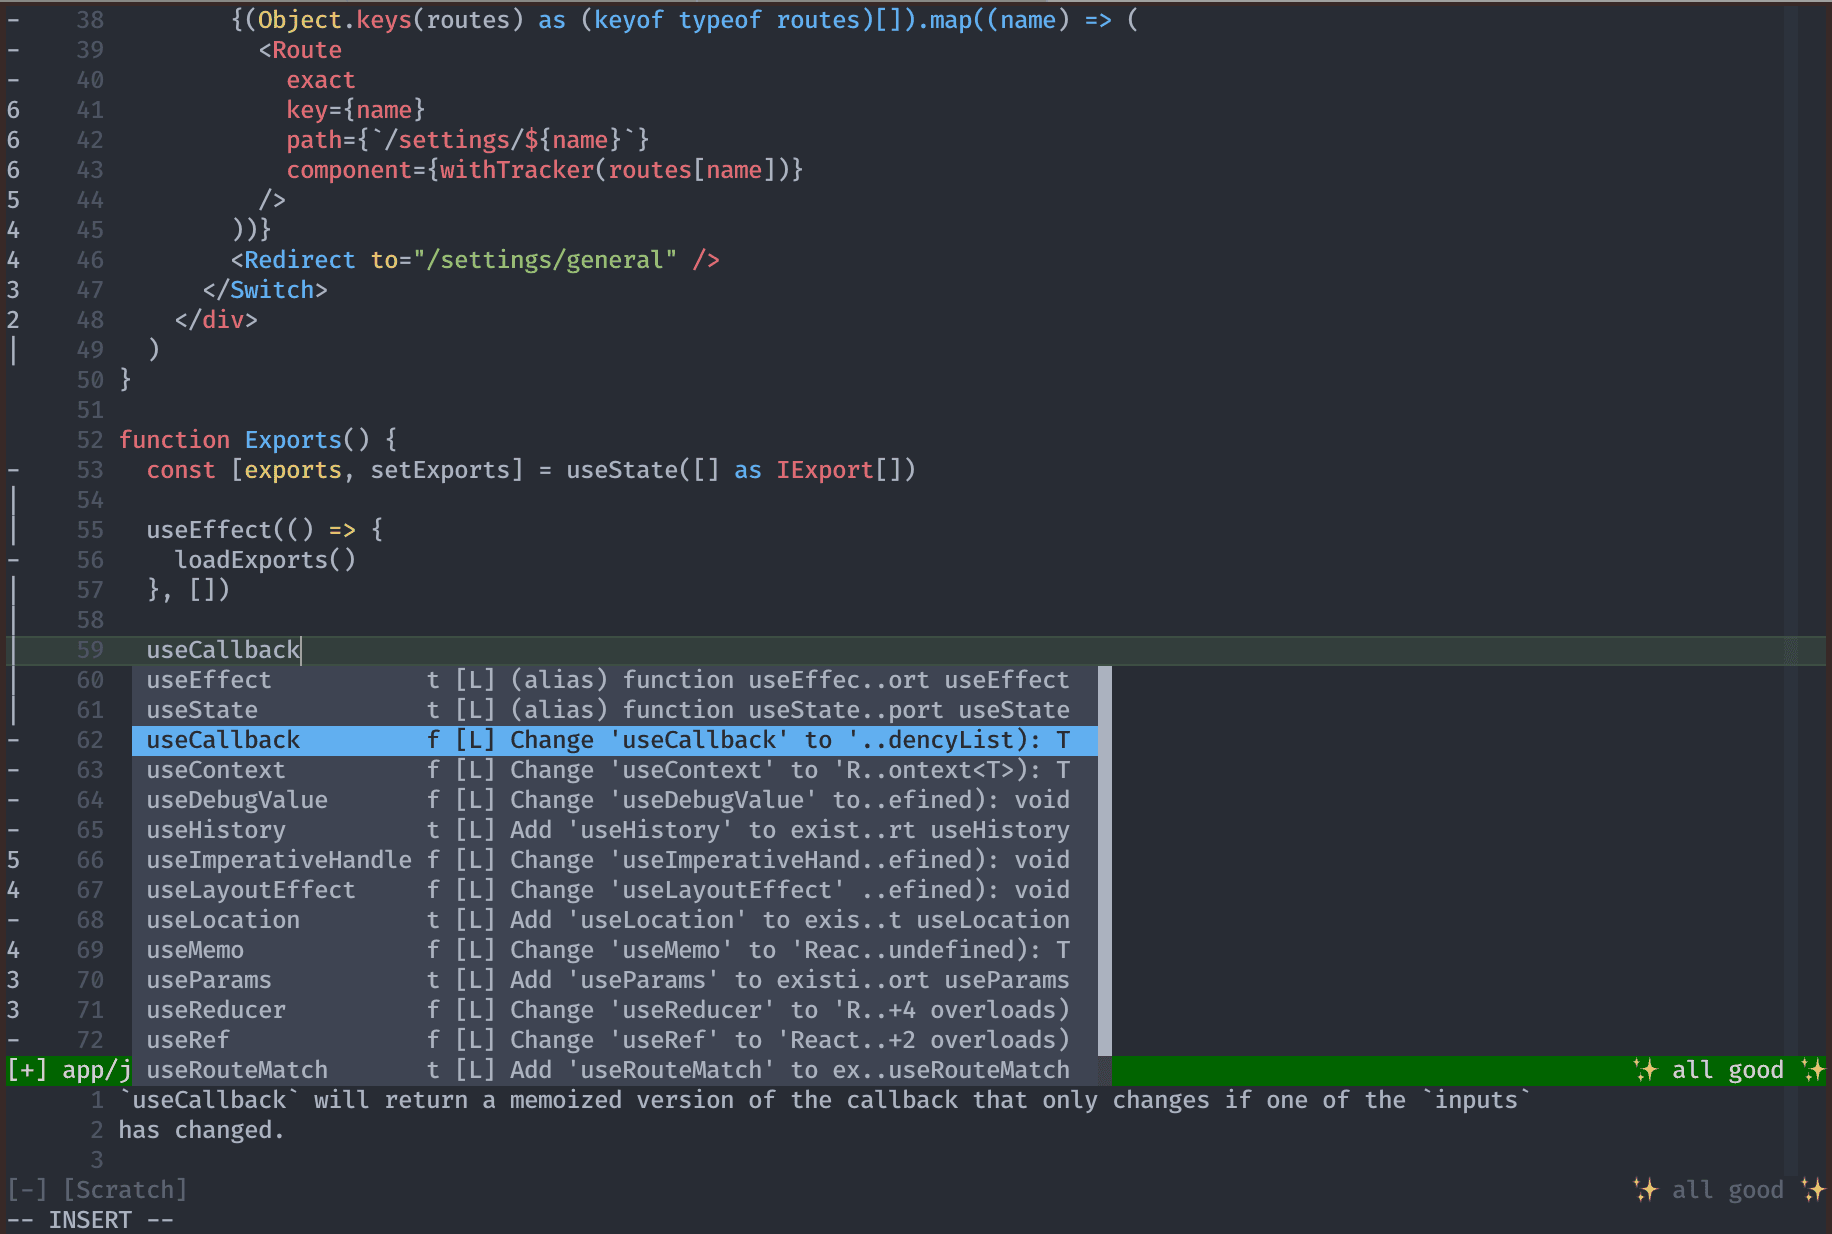This screenshot has height=1234, width=1832.
Task: Click rightmost sparkle icon in green status bar
Action: pos(1812,1070)
